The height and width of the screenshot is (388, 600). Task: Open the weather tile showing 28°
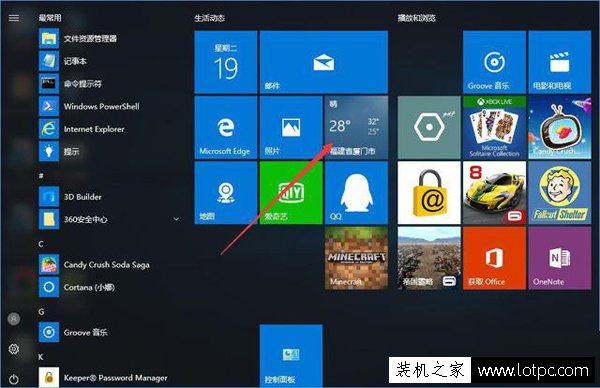(356, 127)
